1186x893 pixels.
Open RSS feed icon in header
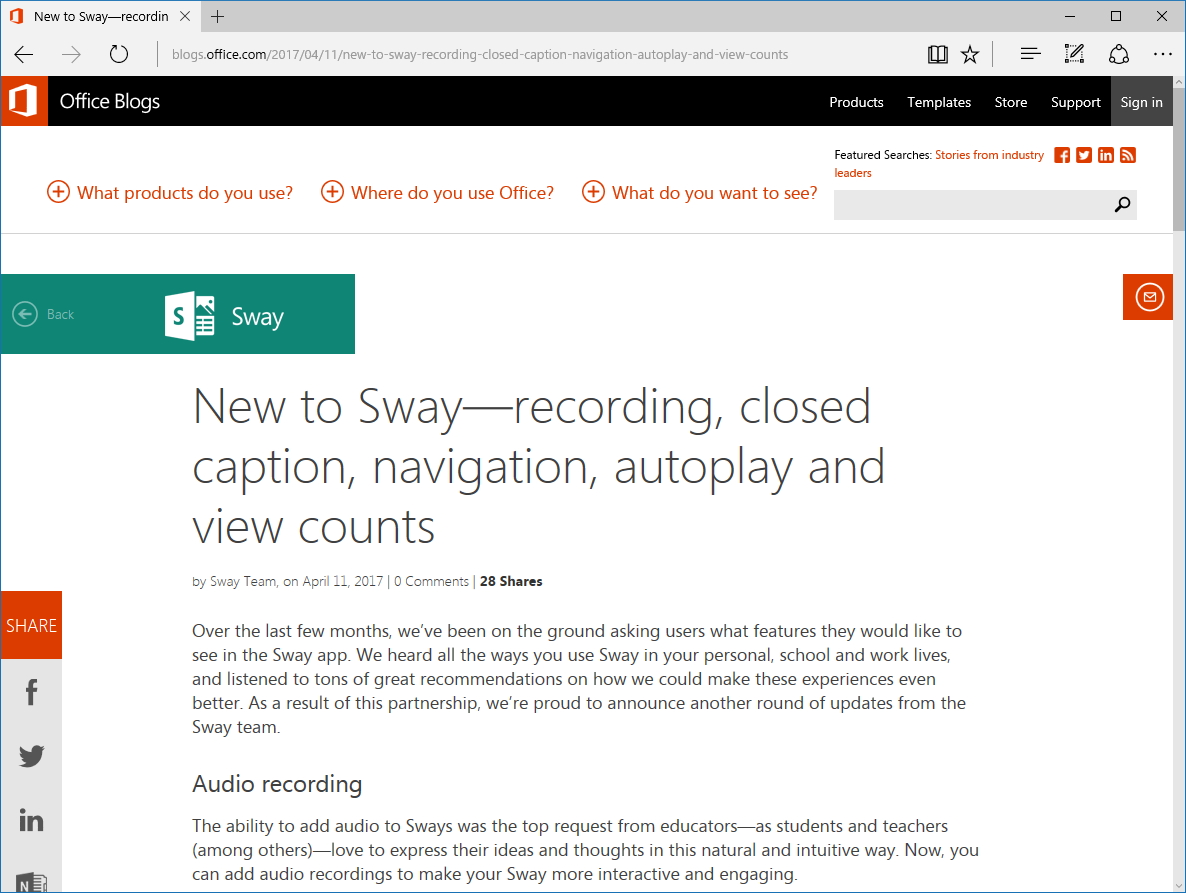click(x=1128, y=155)
